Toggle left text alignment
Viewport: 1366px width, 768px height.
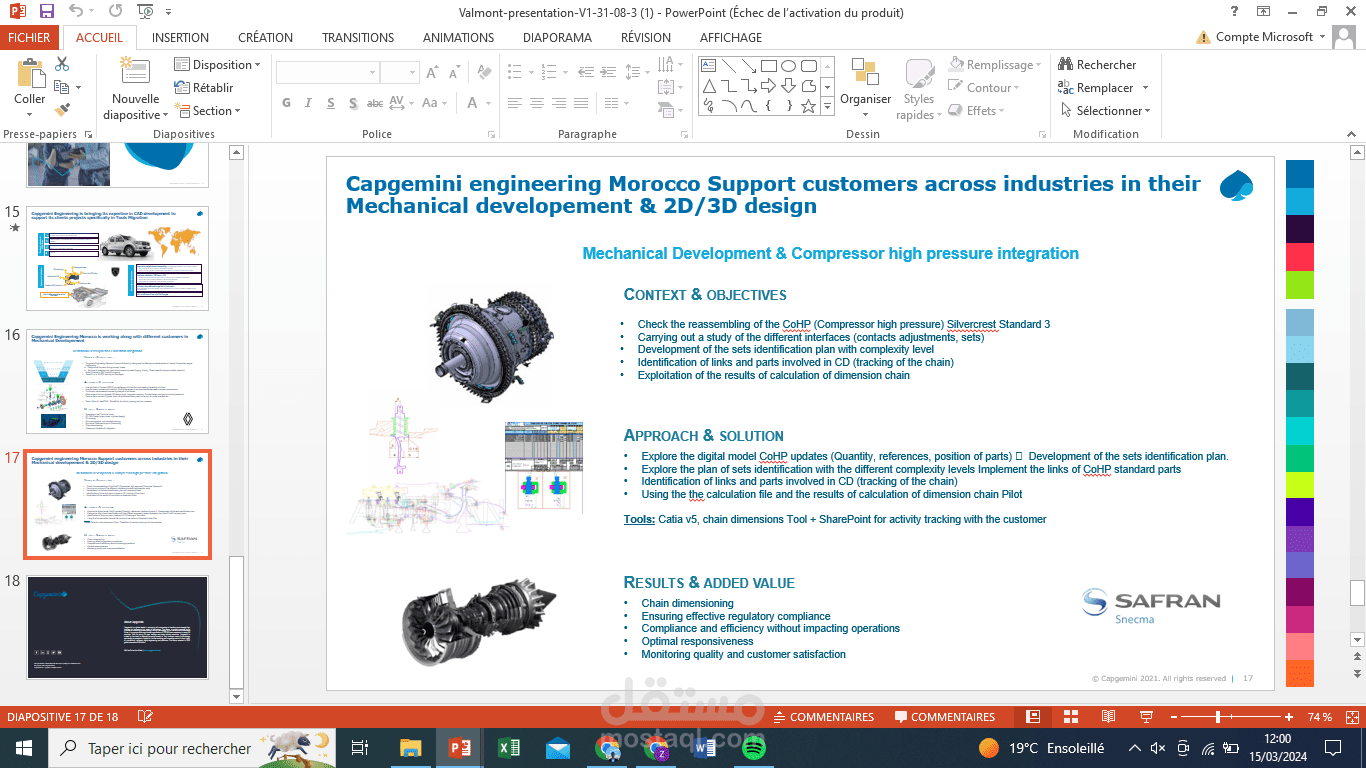(x=515, y=103)
